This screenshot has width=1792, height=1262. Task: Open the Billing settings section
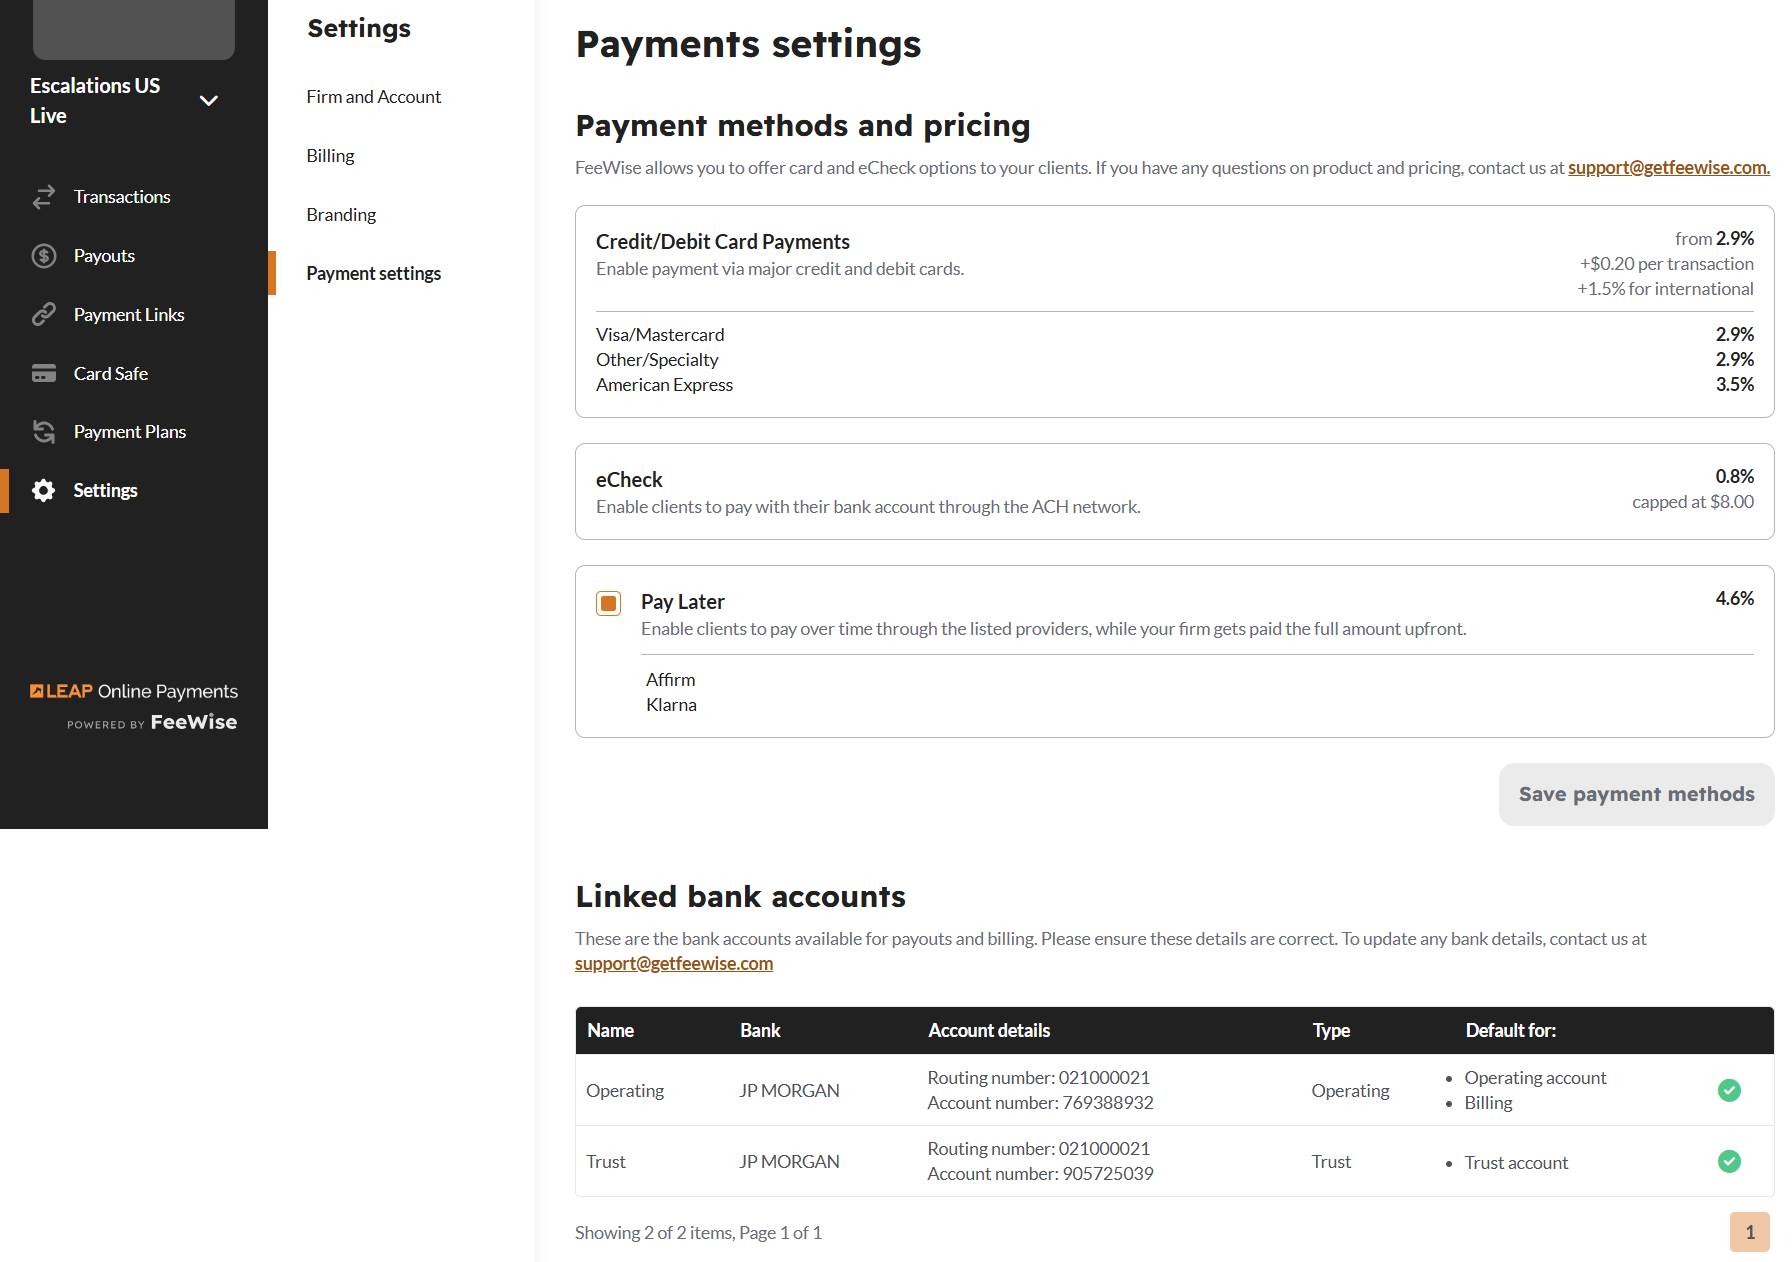[330, 156]
